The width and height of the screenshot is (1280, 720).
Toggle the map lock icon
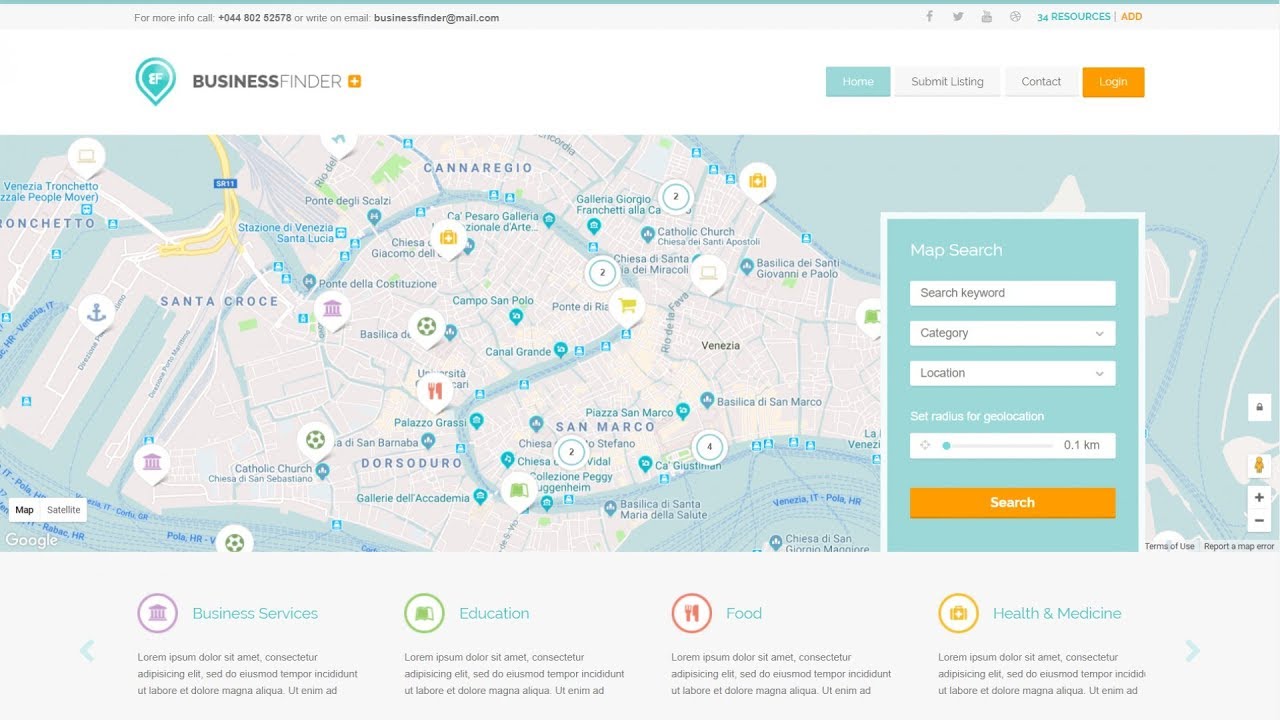1259,407
